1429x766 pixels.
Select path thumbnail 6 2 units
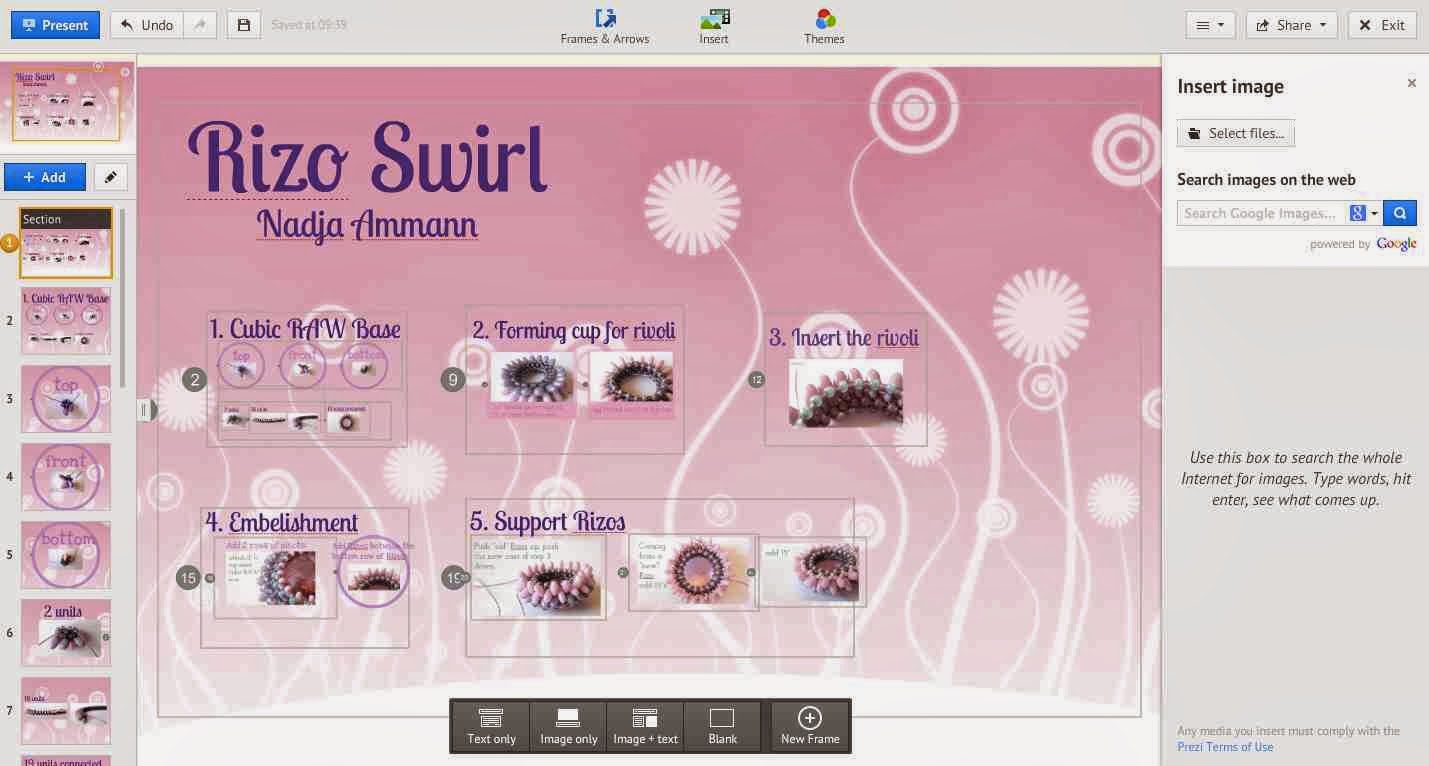(66, 633)
